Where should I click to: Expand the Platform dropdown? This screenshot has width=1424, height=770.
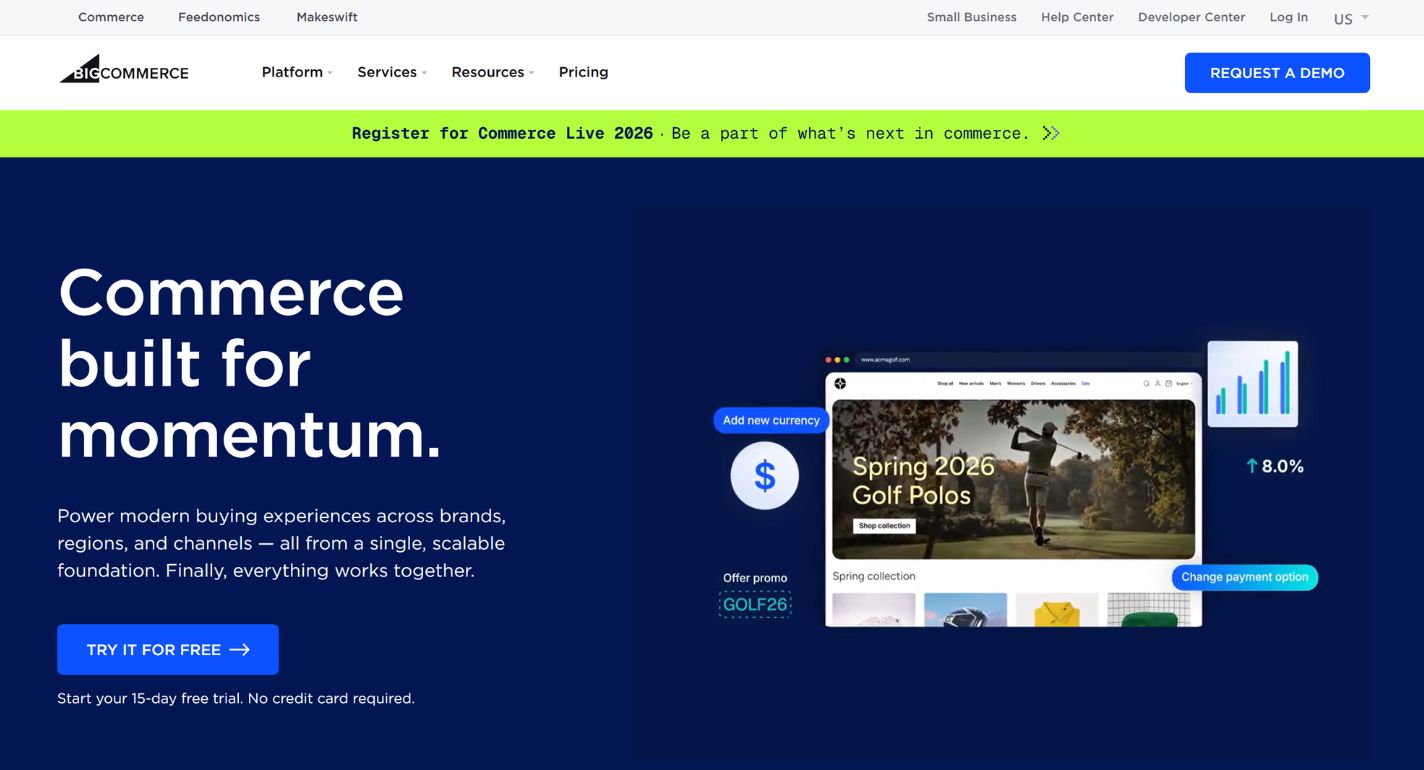295,71
